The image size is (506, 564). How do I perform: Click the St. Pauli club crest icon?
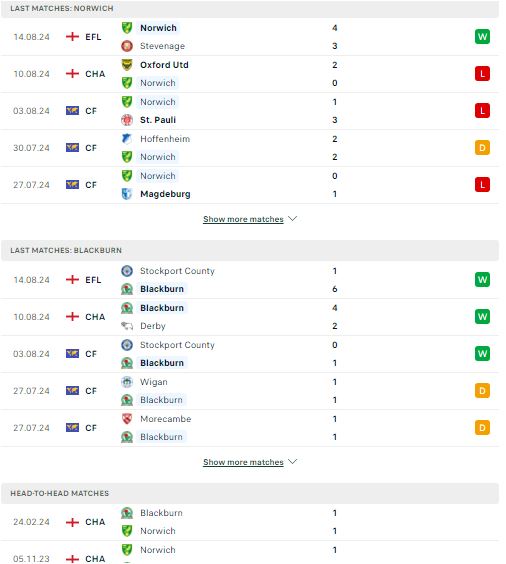pos(127,120)
